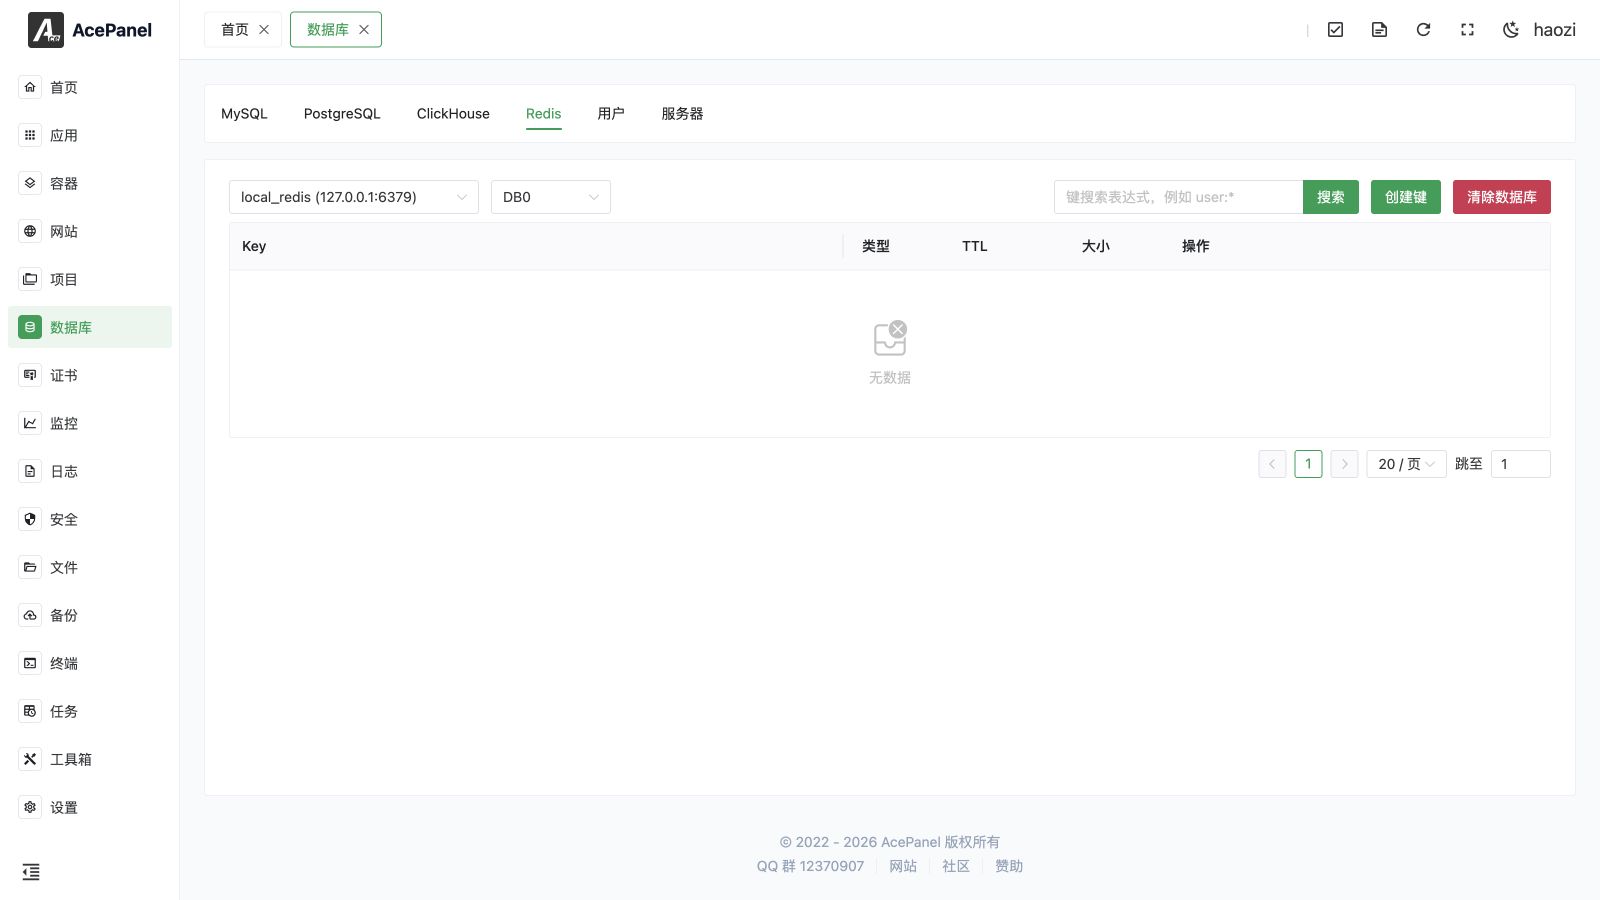This screenshot has width=1600, height=900.
Task: Open the DB0 database dropdown
Action: pyautogui.click(x=551, y=197)
